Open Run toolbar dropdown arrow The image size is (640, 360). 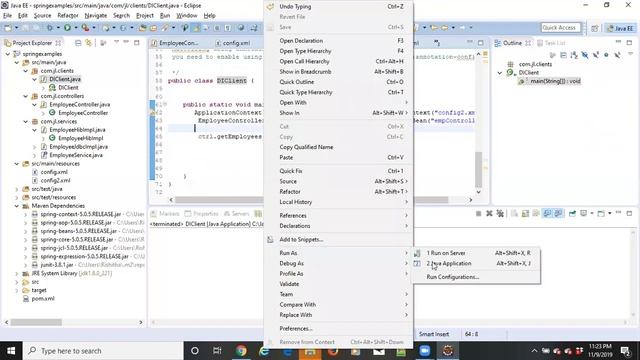(76, 28)
